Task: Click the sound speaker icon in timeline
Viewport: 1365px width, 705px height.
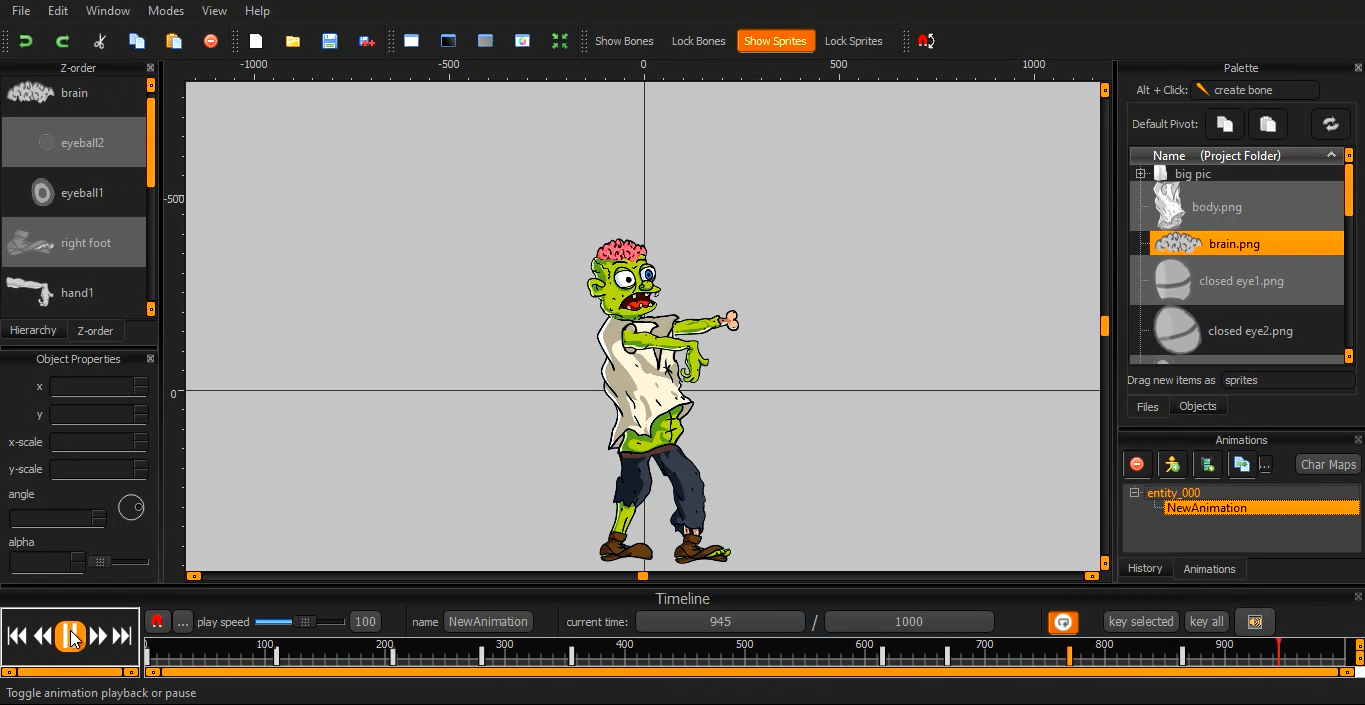Action: (1255, 622)
